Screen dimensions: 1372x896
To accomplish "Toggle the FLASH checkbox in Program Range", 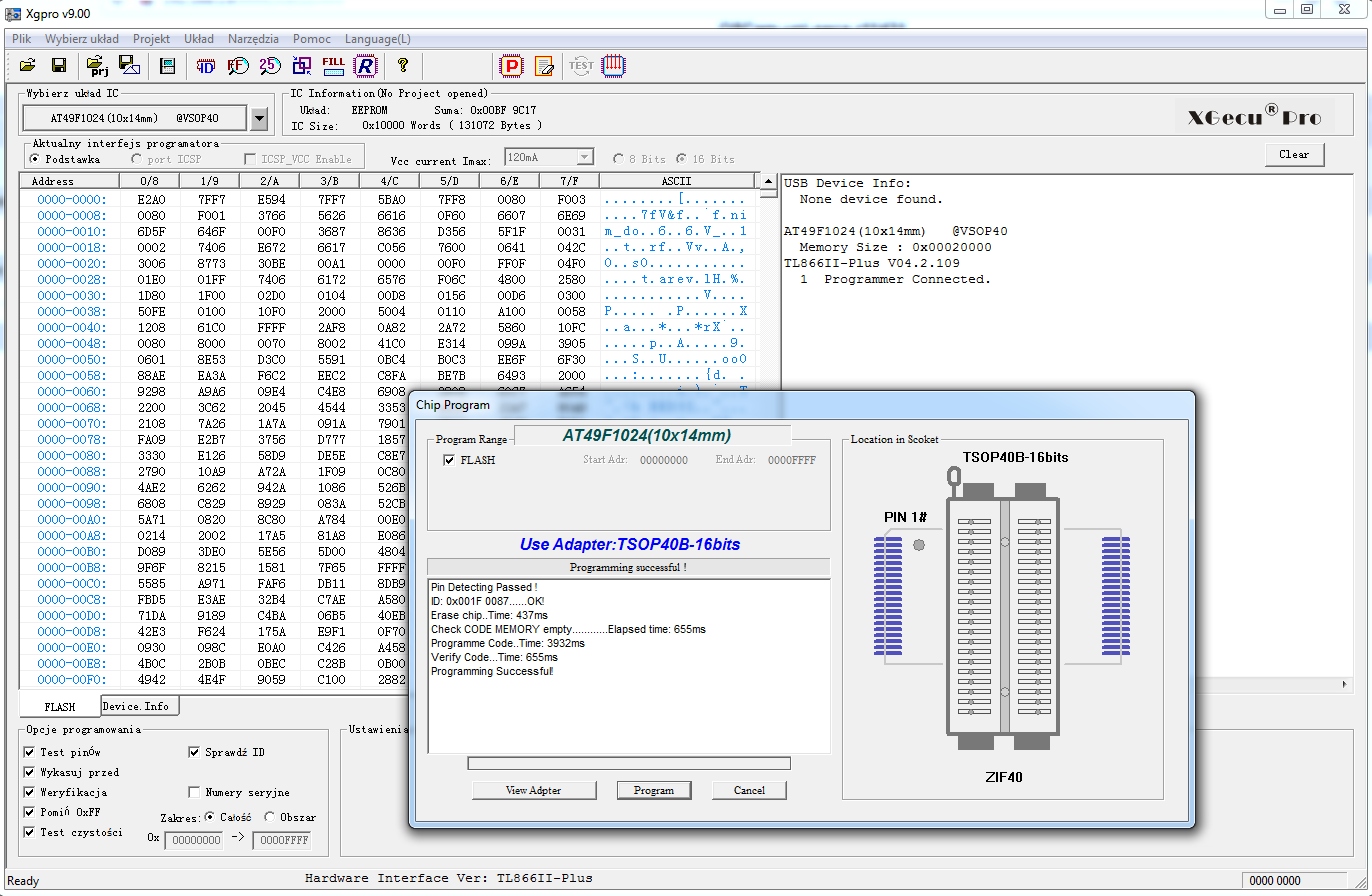I will (450, 460).
